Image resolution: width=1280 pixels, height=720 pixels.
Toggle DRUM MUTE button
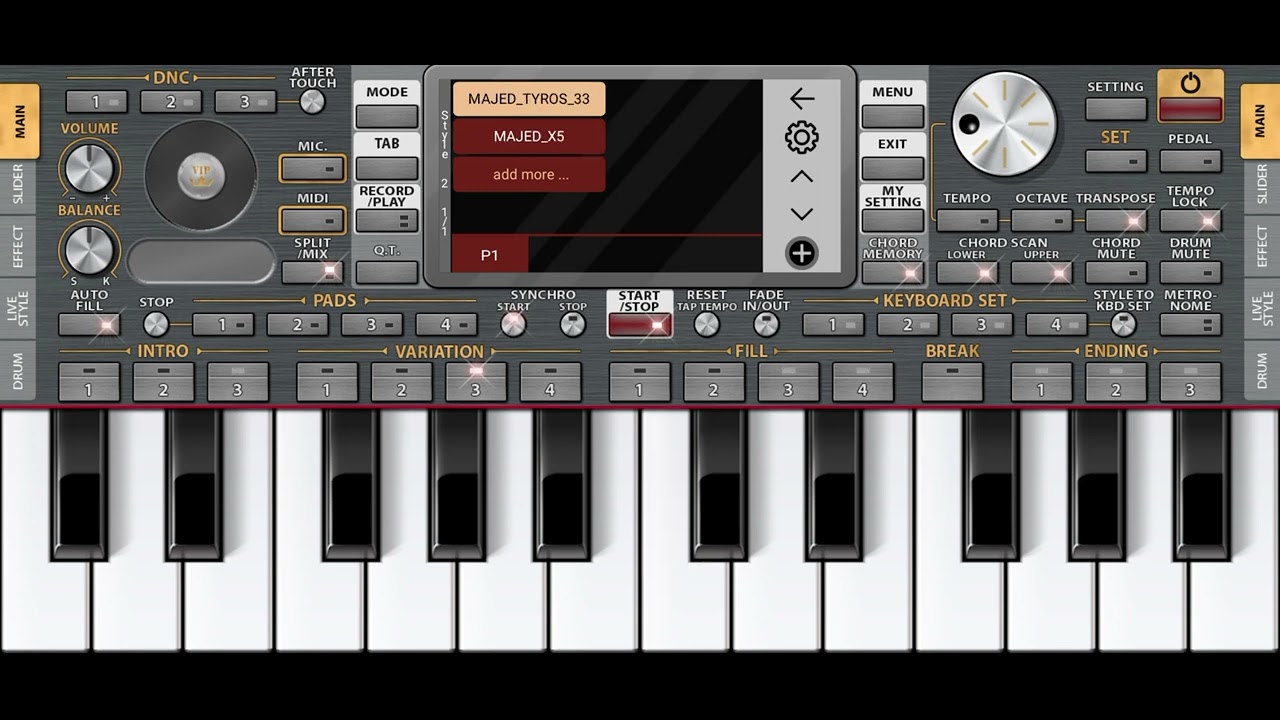click(1190, 272)
